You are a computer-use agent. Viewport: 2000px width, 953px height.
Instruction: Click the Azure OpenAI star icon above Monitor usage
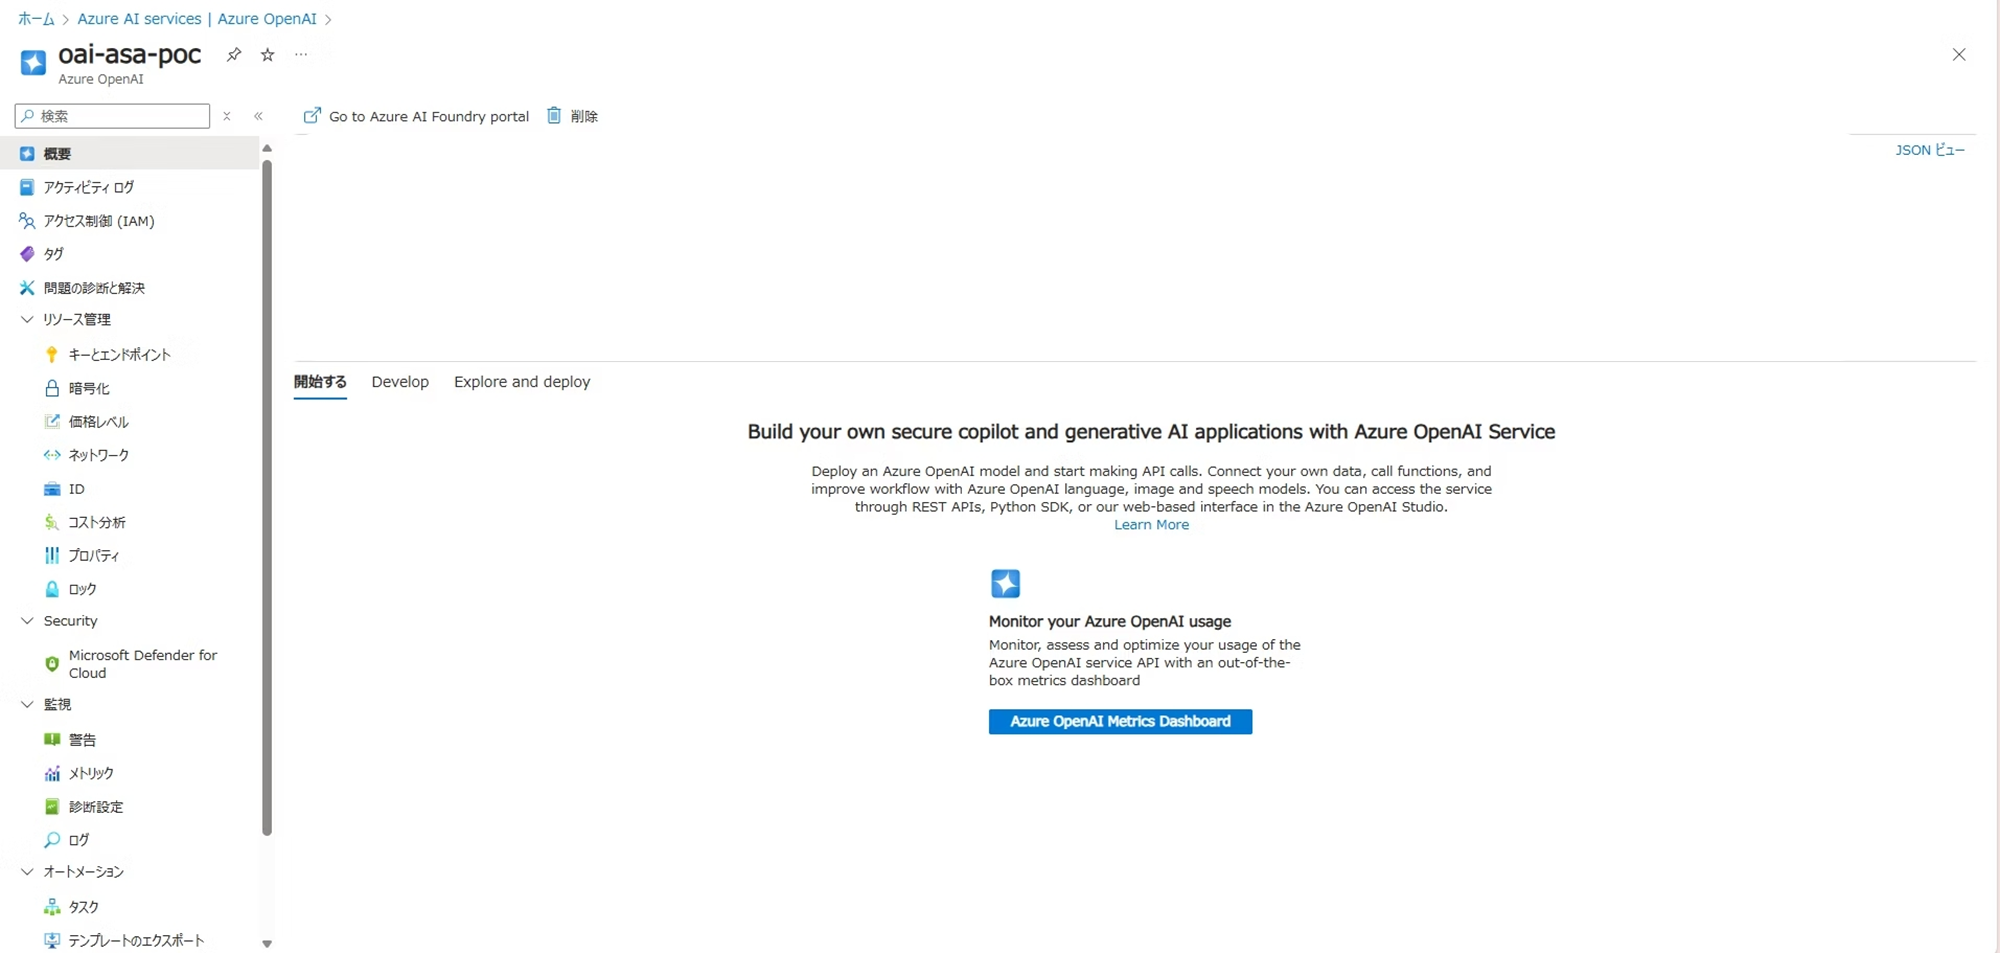pos(1005,583)
